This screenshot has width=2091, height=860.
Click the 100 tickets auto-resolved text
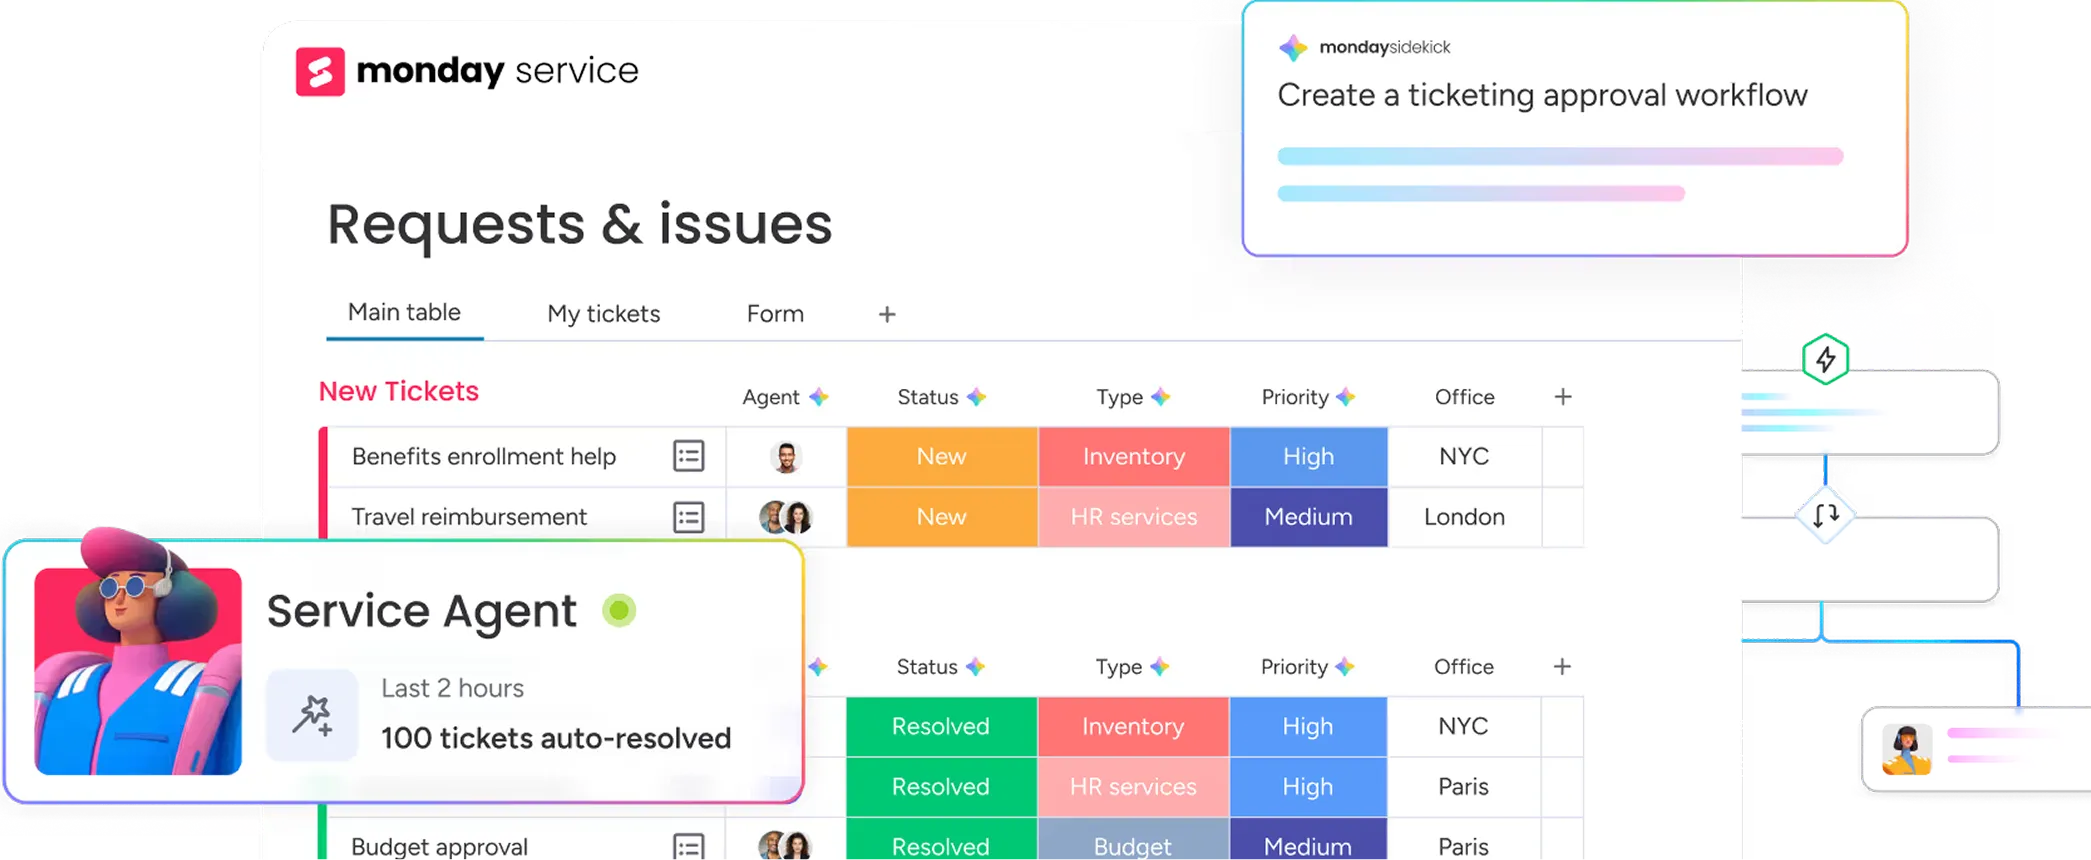(x=556, y=739)
